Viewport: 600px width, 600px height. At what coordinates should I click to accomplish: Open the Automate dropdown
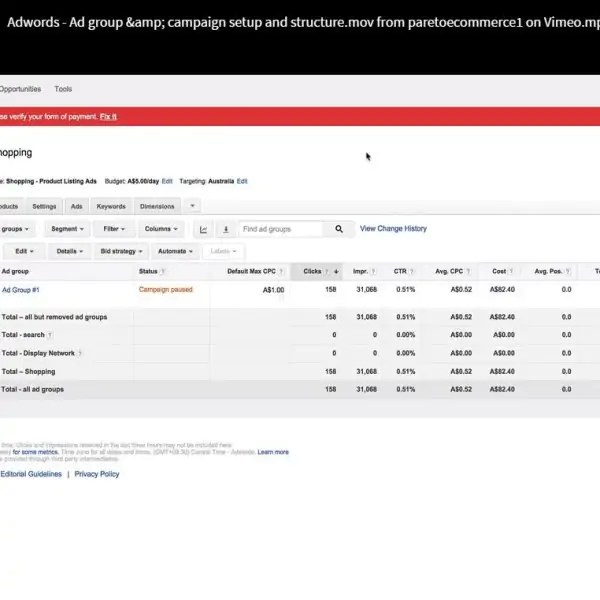point(175,251)
